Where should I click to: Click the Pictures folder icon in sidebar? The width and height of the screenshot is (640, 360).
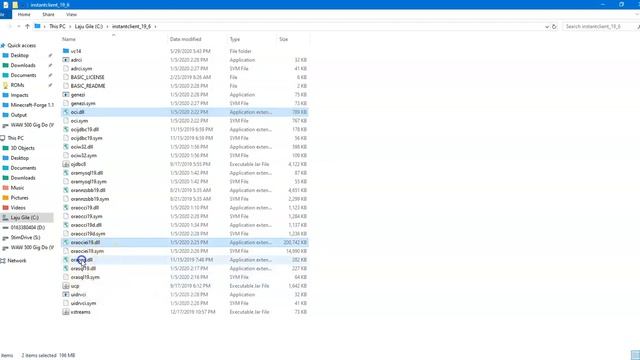coord(6,198)
